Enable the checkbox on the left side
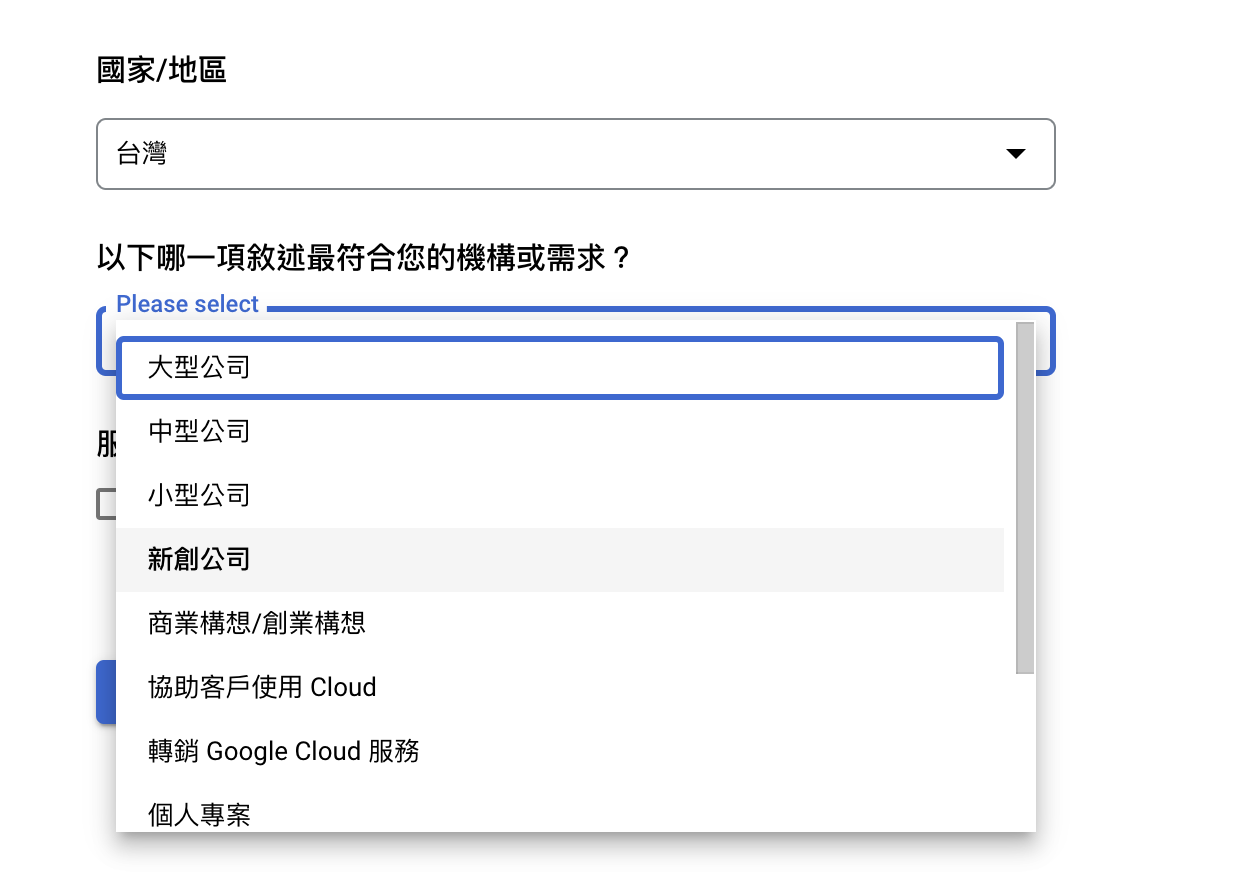 coord(106,504)
